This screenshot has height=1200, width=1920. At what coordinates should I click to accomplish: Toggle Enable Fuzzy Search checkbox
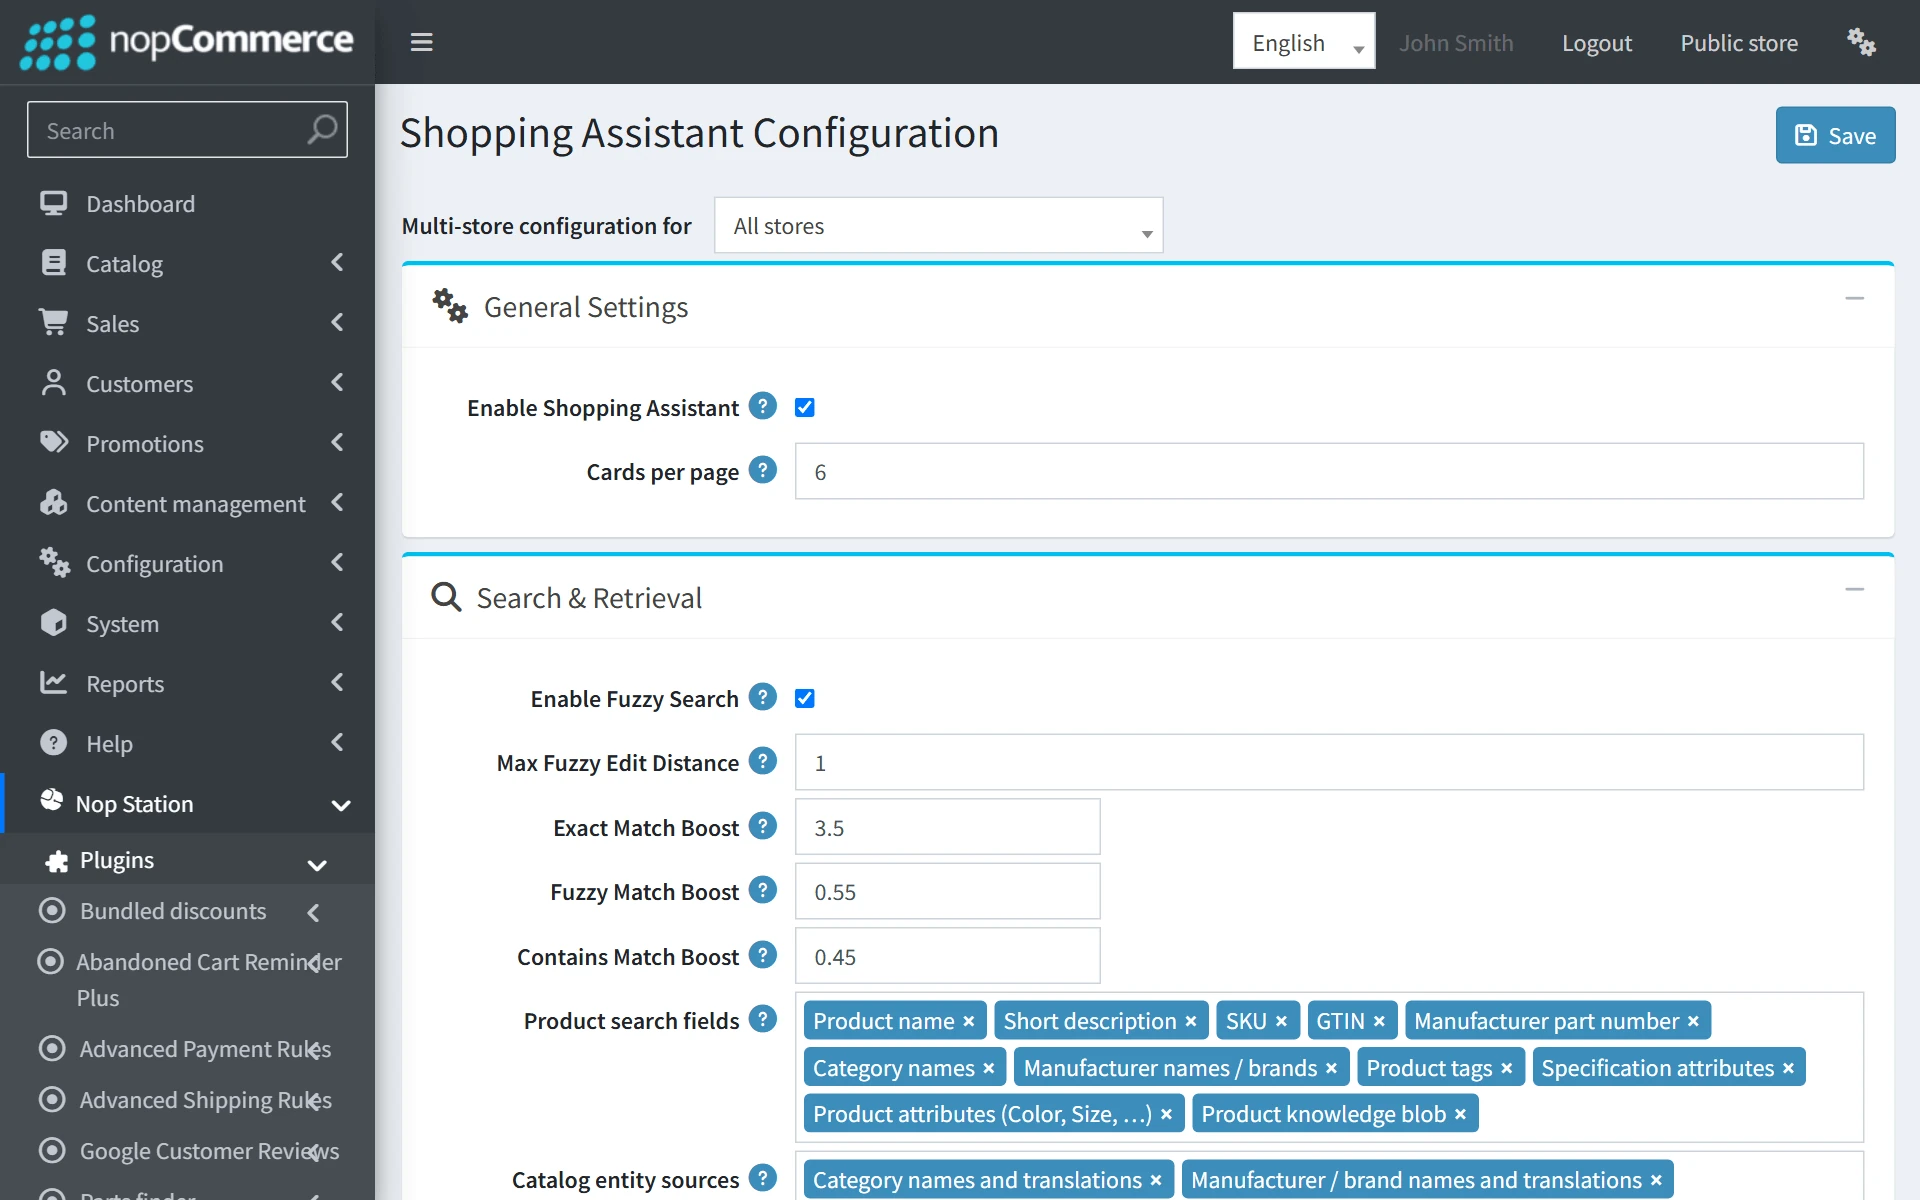pyautogui.click(x=805, y=698)
